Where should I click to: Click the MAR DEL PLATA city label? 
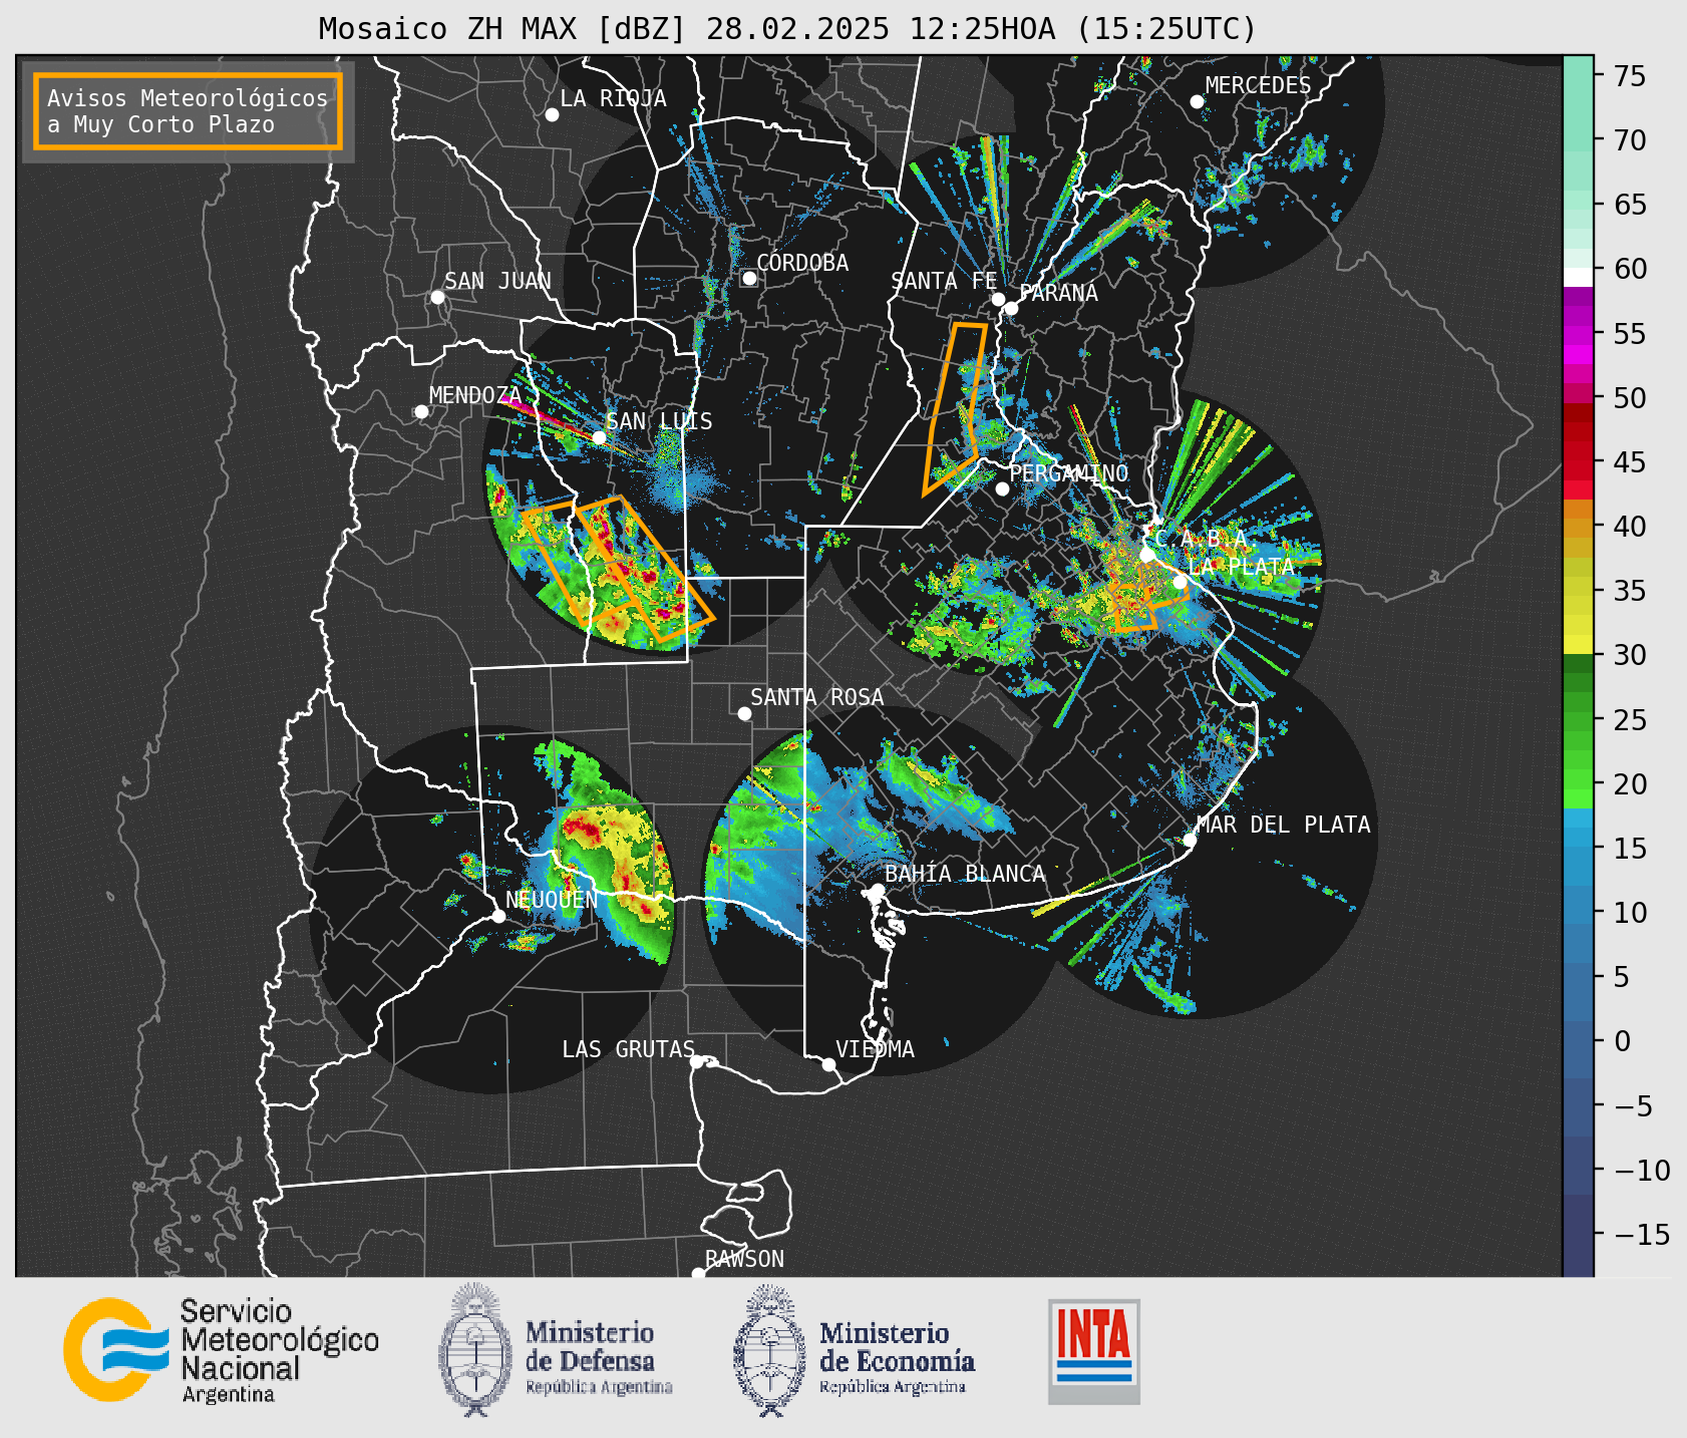tap(1283, 824)
